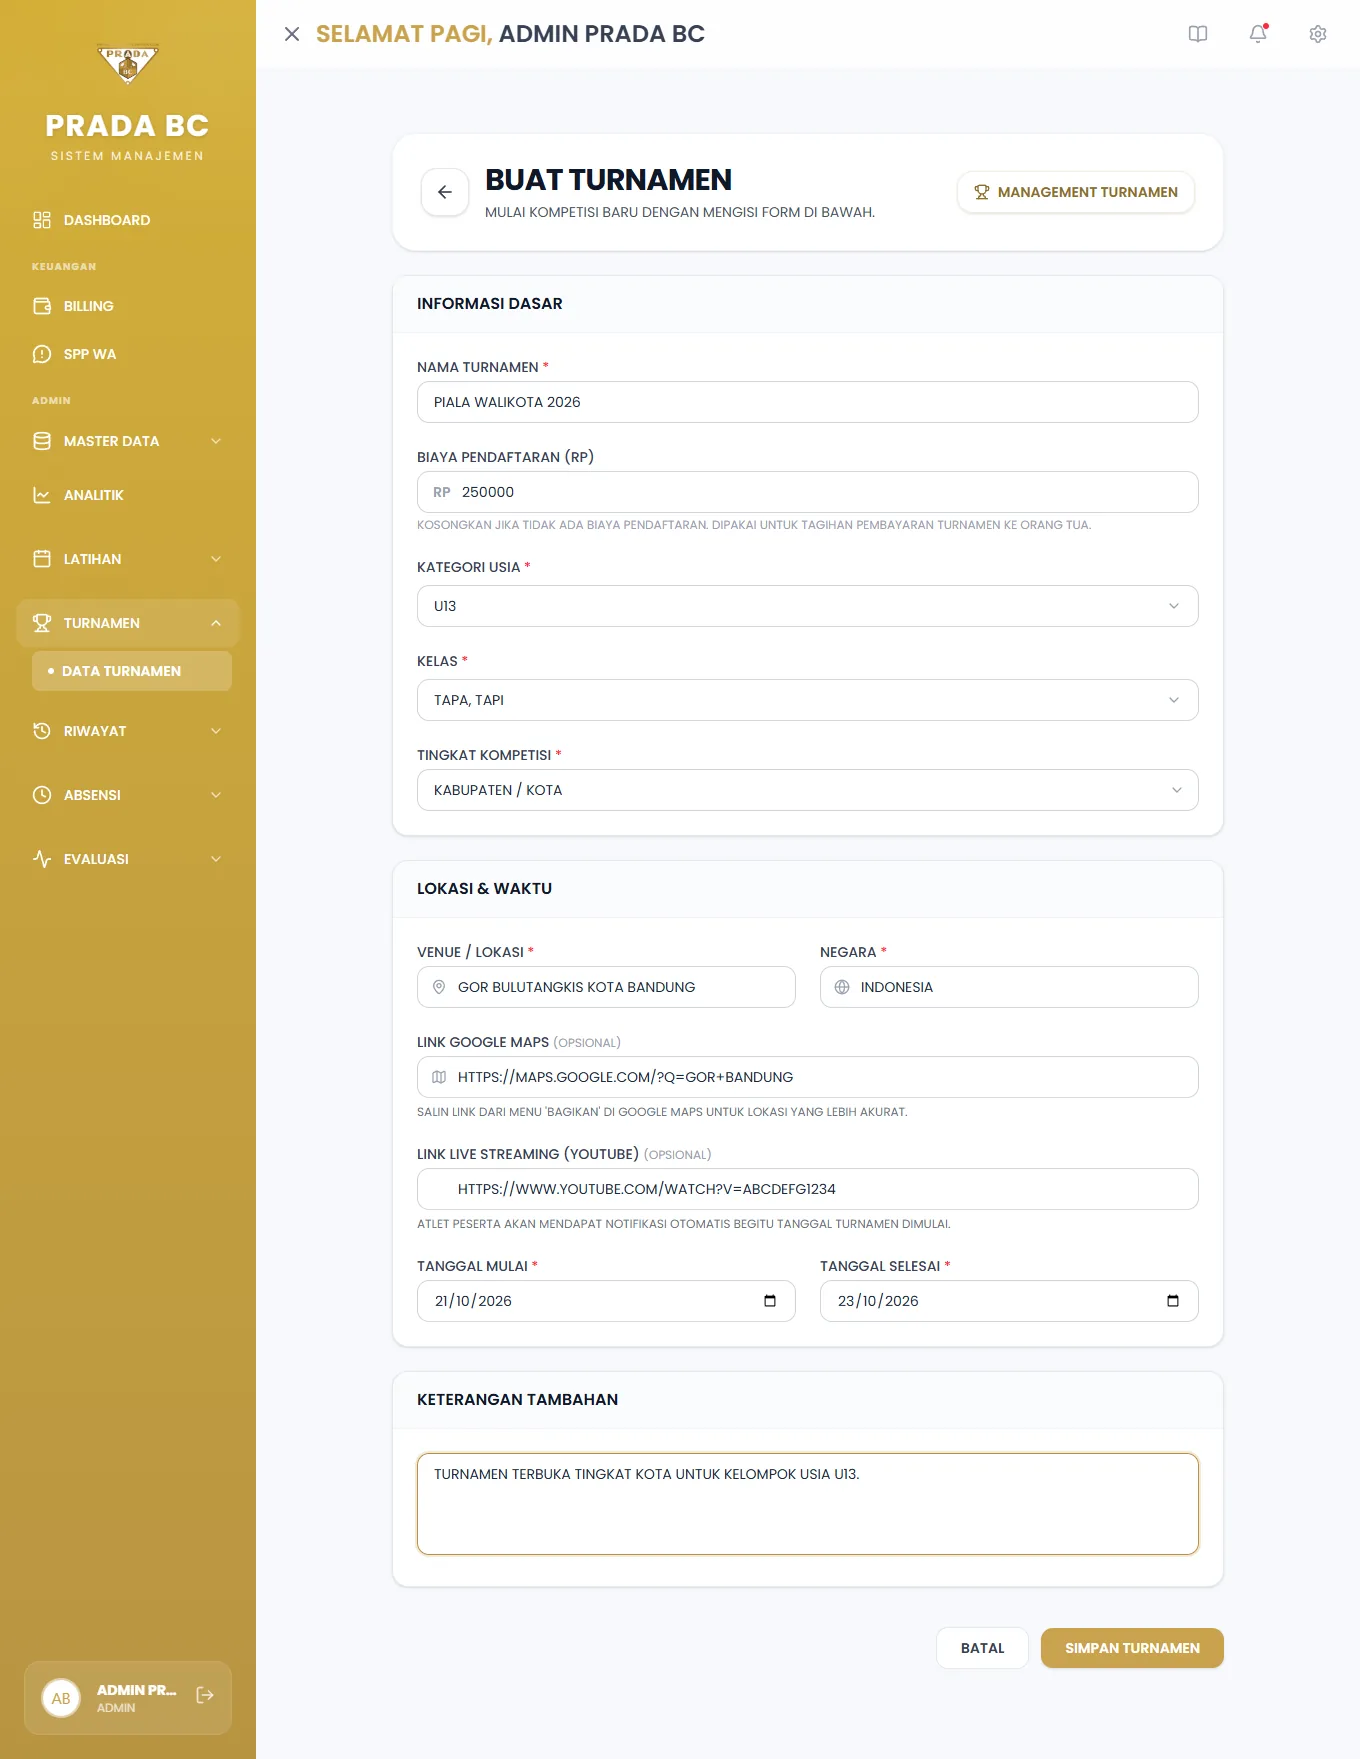Image resolution: width=1360 pixels, height=1759 pixels.
Task: Open Billing page
Action: click(128, 306)
